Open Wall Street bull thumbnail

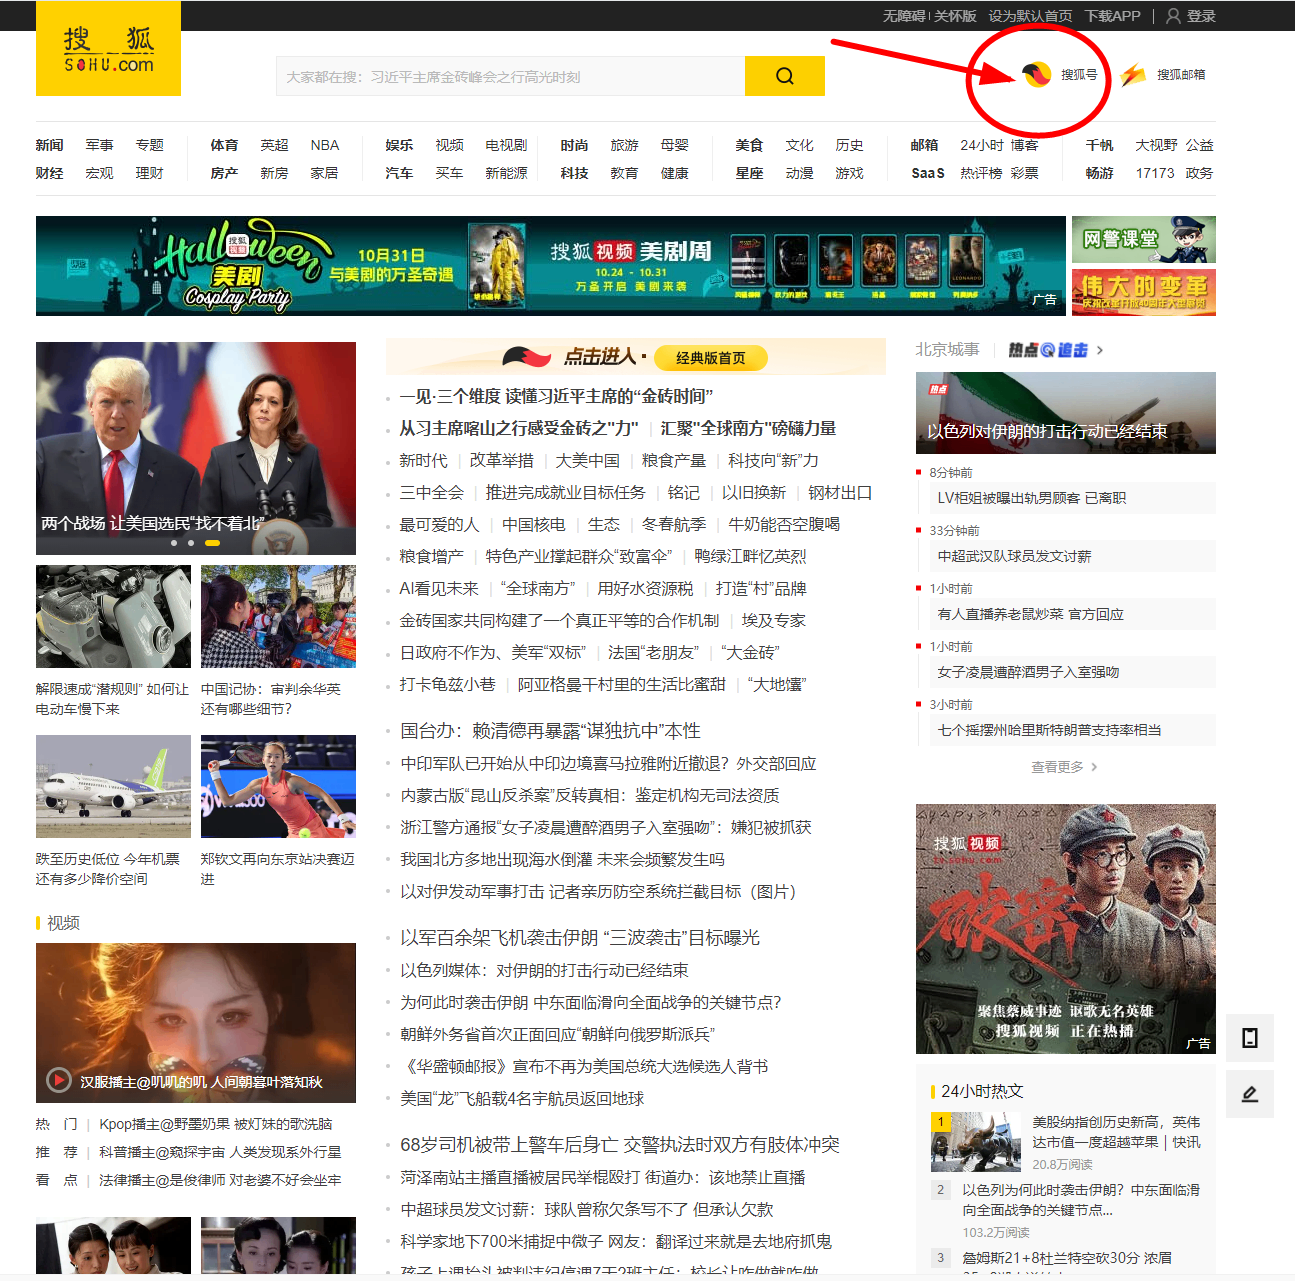click(976, 1142)
